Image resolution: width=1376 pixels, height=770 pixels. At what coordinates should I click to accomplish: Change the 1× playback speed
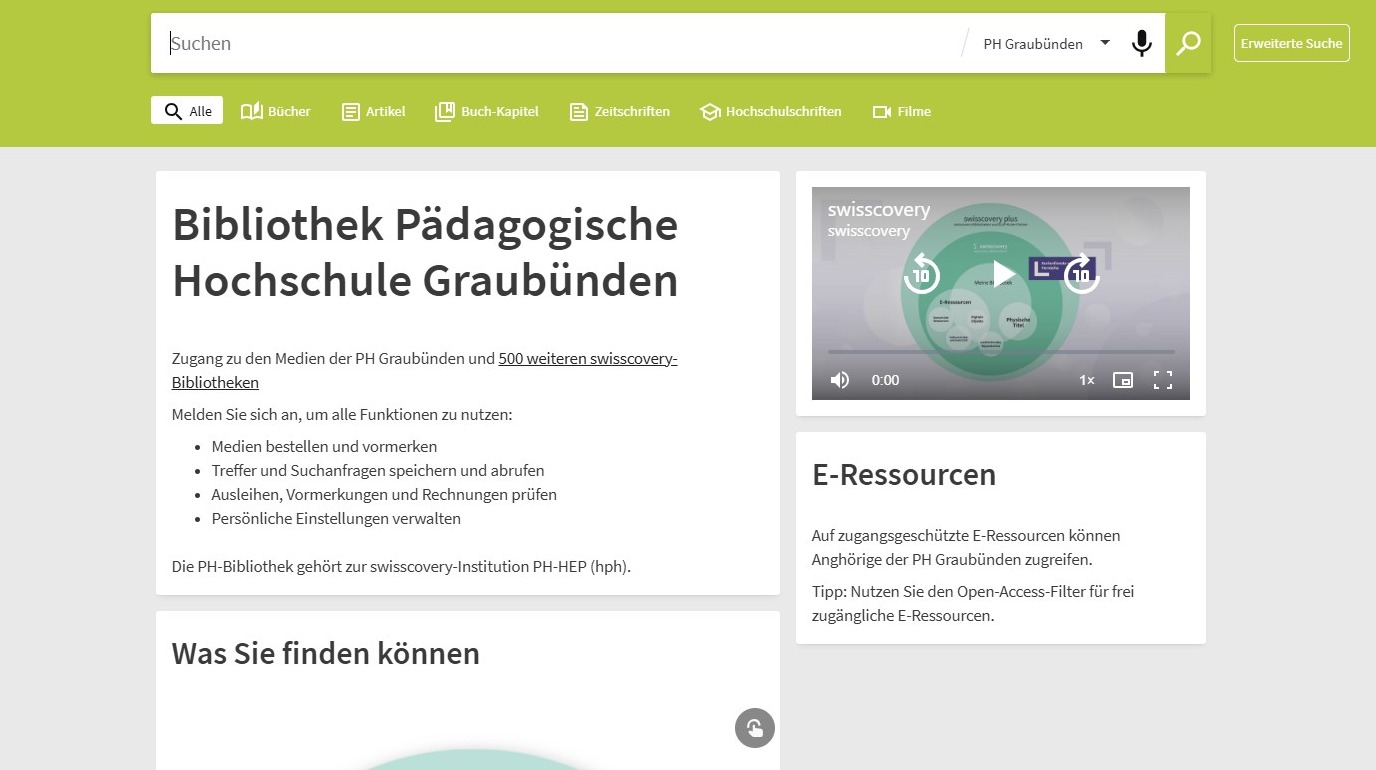1087,380
